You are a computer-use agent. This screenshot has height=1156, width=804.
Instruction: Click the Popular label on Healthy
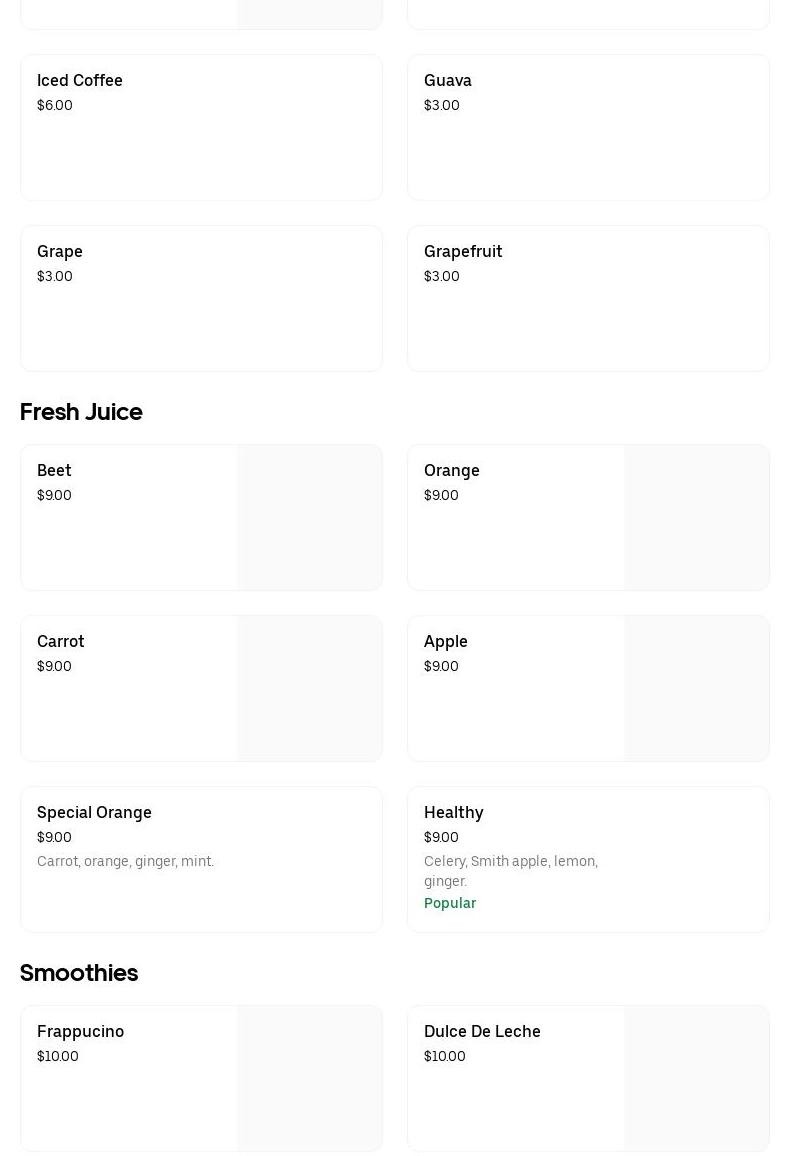click(x=450, y=903)
